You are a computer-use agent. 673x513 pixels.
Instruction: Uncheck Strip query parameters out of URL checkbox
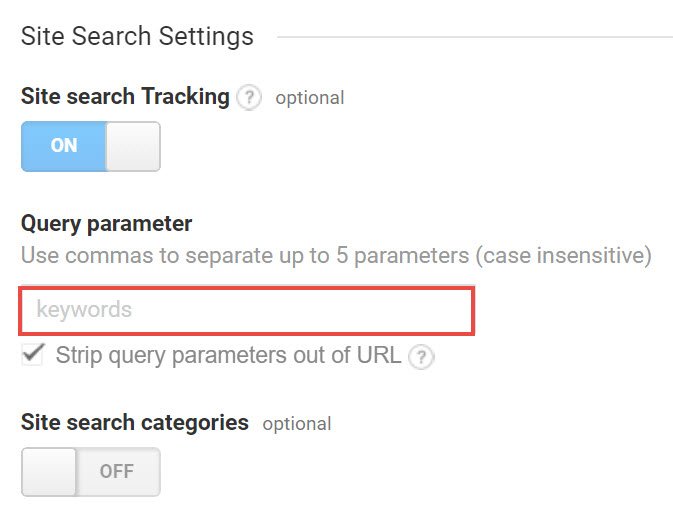pos(34,355)
